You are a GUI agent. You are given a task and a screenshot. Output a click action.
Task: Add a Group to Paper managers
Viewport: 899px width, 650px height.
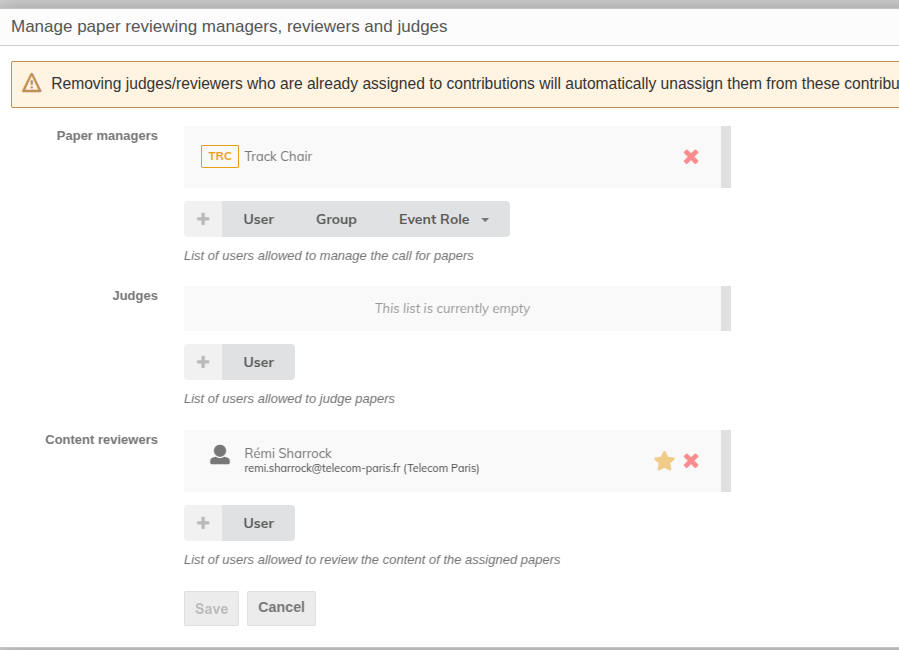[337, 219]
